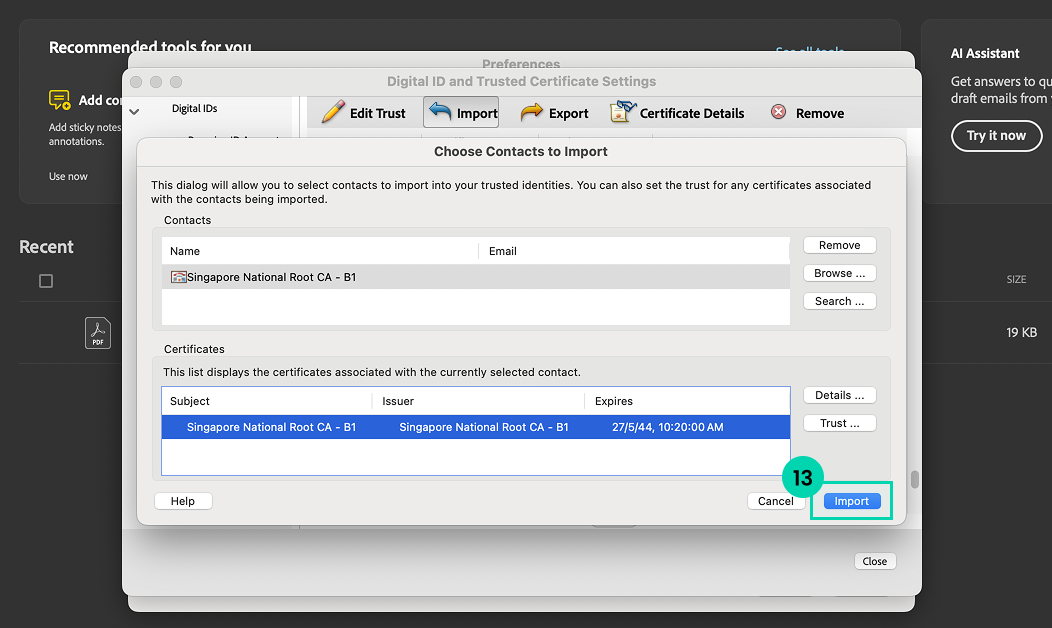Click the PDF file icon in Recent
Viewport: 1052px width, 628px height.
tap(98, 332)
